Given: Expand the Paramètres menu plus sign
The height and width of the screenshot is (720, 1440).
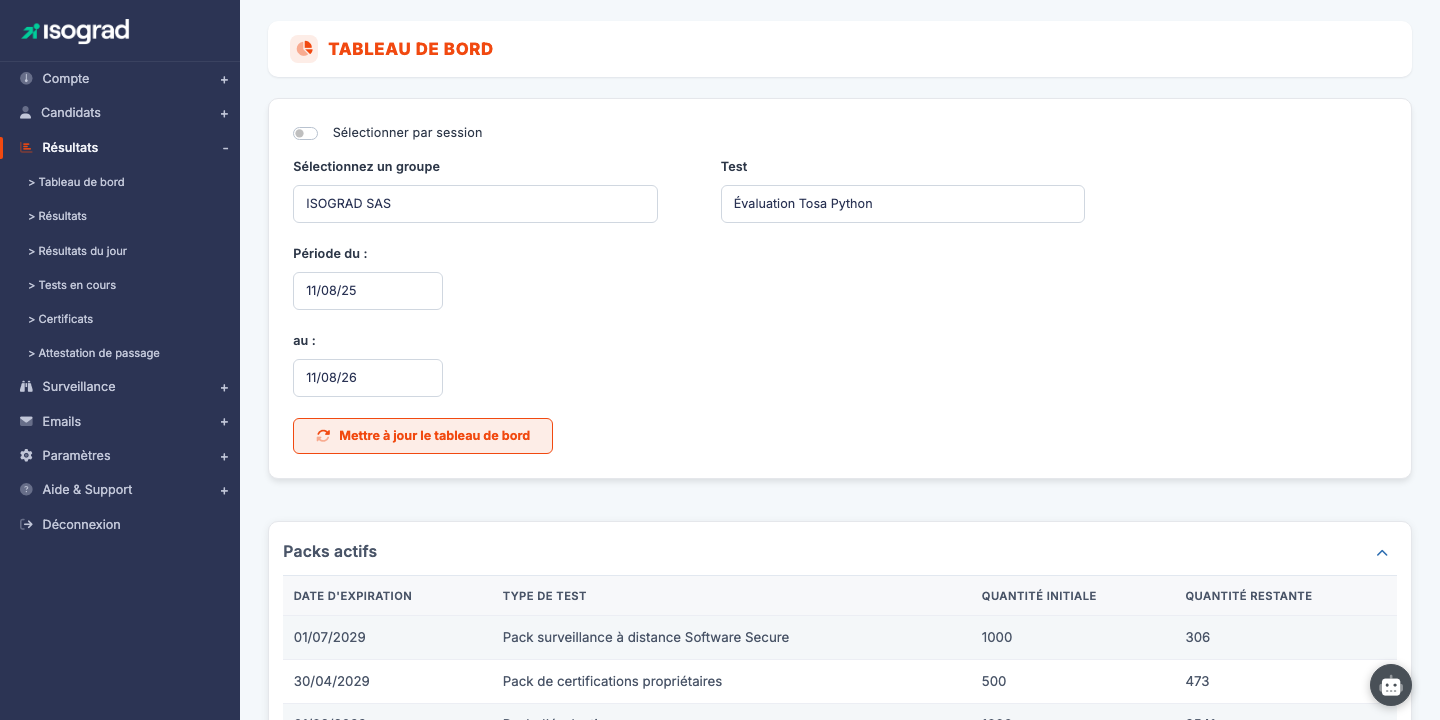Looking at the screenshot, I should coord(224,457).
